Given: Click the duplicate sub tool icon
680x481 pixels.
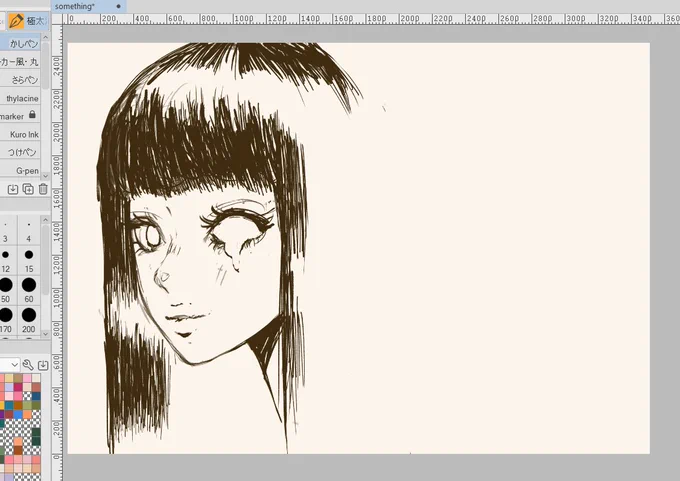Looking at the screenshot, I should (x=28, y=189).
